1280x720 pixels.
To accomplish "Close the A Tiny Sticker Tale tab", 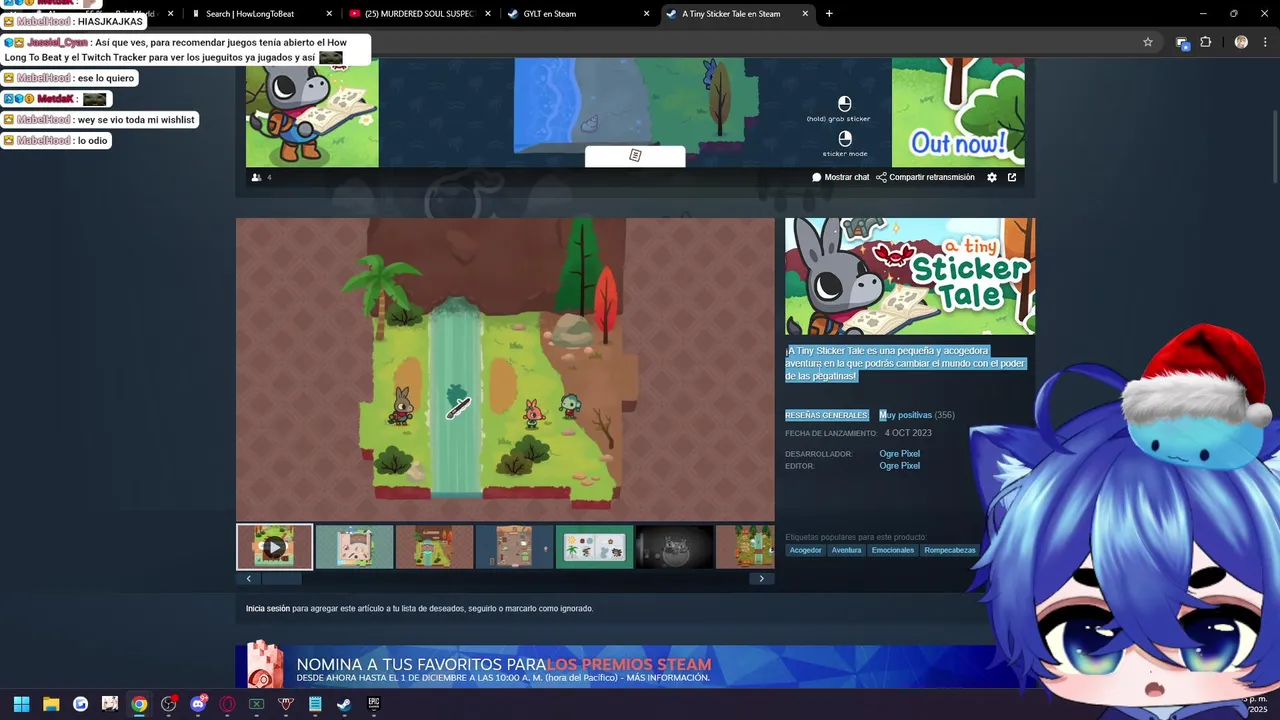I will pos(805,14).
